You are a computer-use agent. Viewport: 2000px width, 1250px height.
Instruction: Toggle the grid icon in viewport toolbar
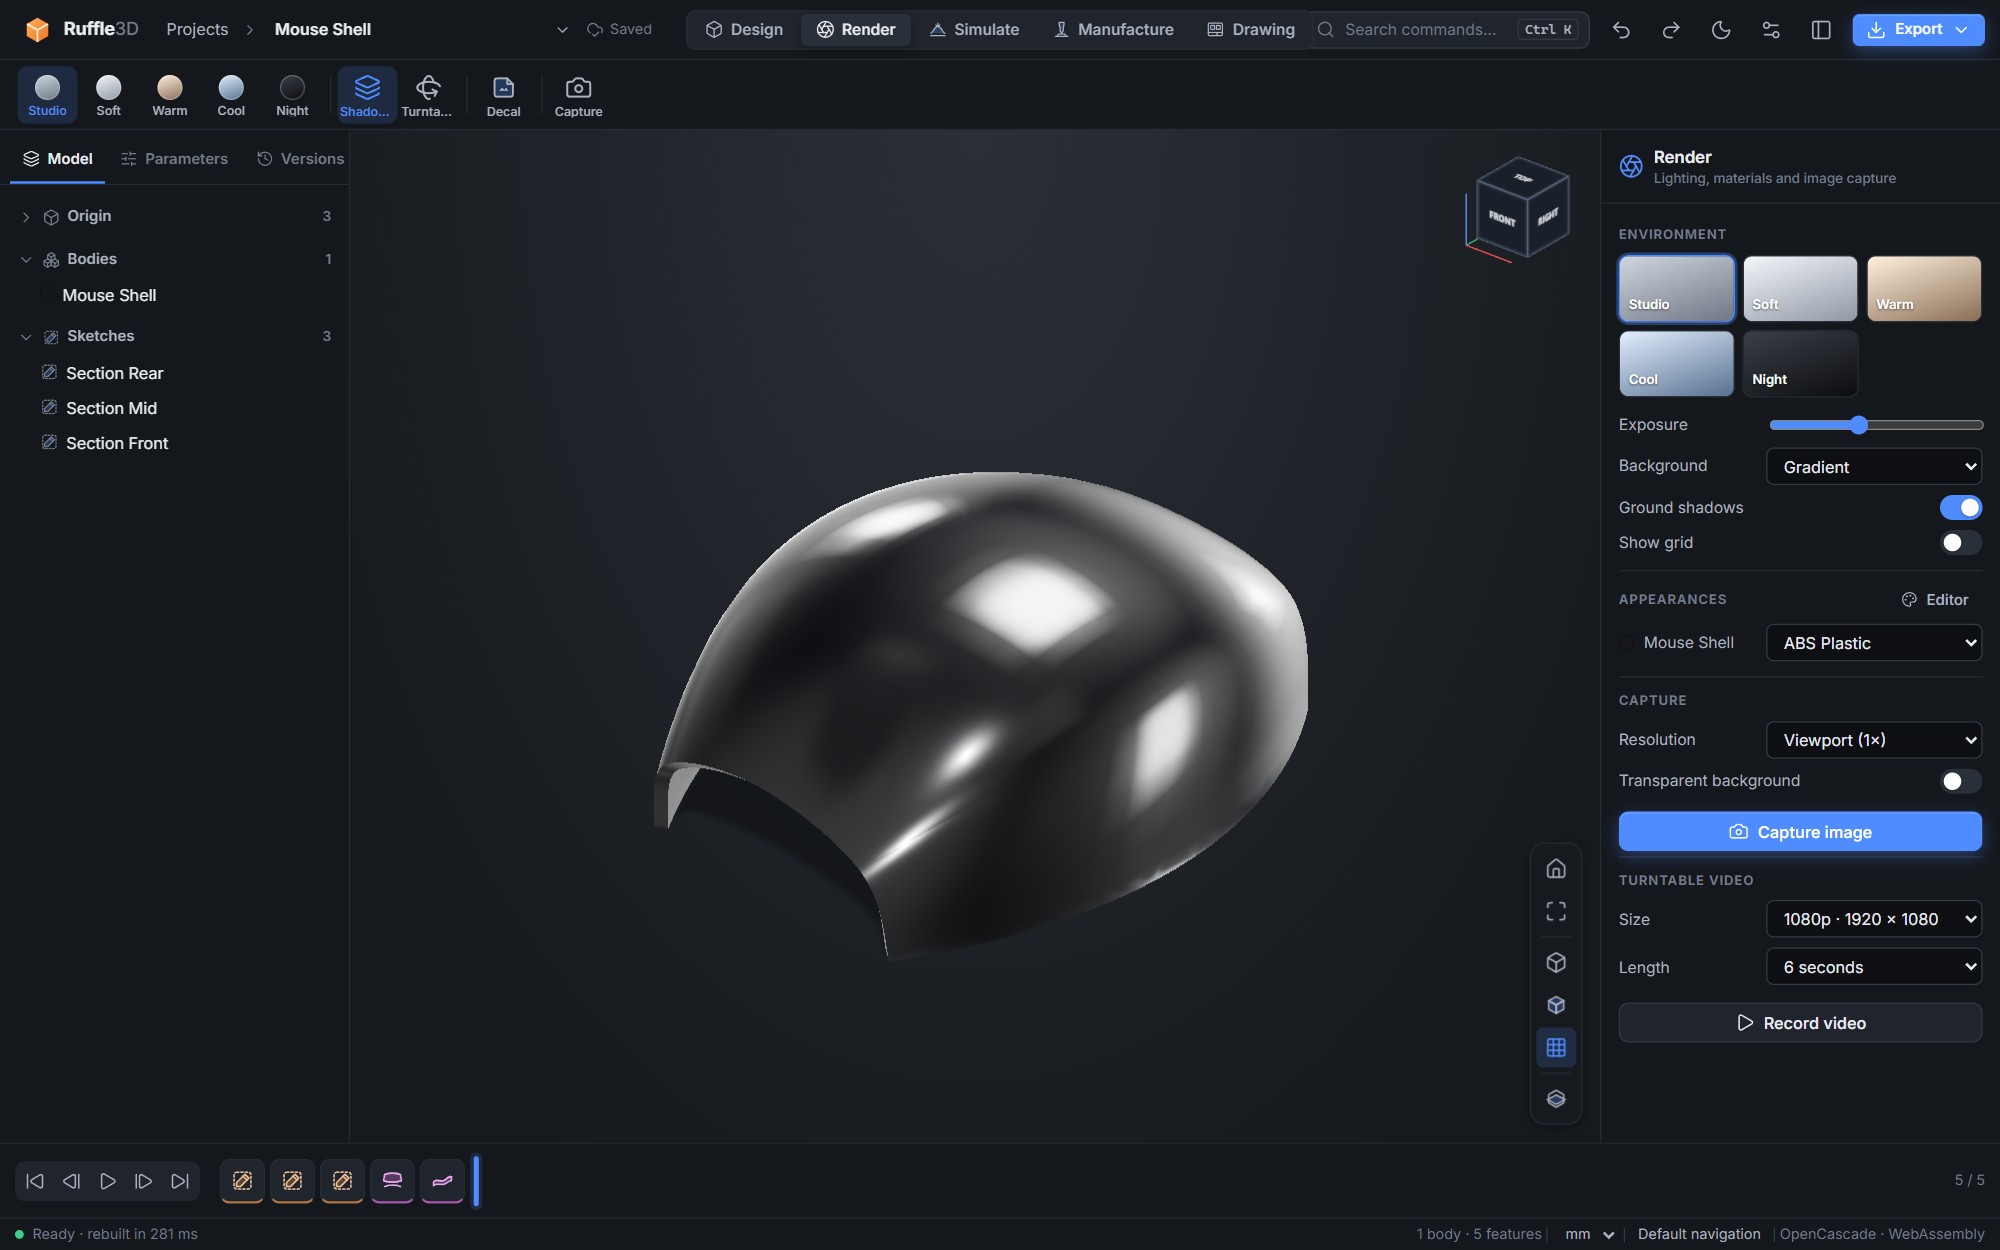[1556, 1047]
